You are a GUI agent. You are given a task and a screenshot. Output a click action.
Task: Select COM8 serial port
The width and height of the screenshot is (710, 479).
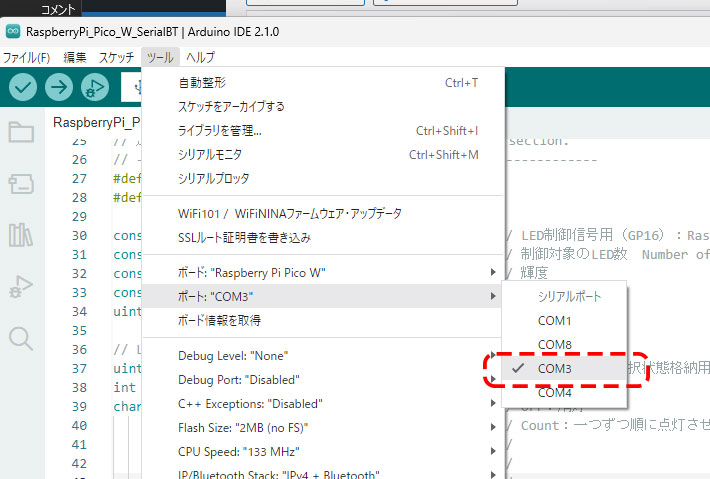564,345
